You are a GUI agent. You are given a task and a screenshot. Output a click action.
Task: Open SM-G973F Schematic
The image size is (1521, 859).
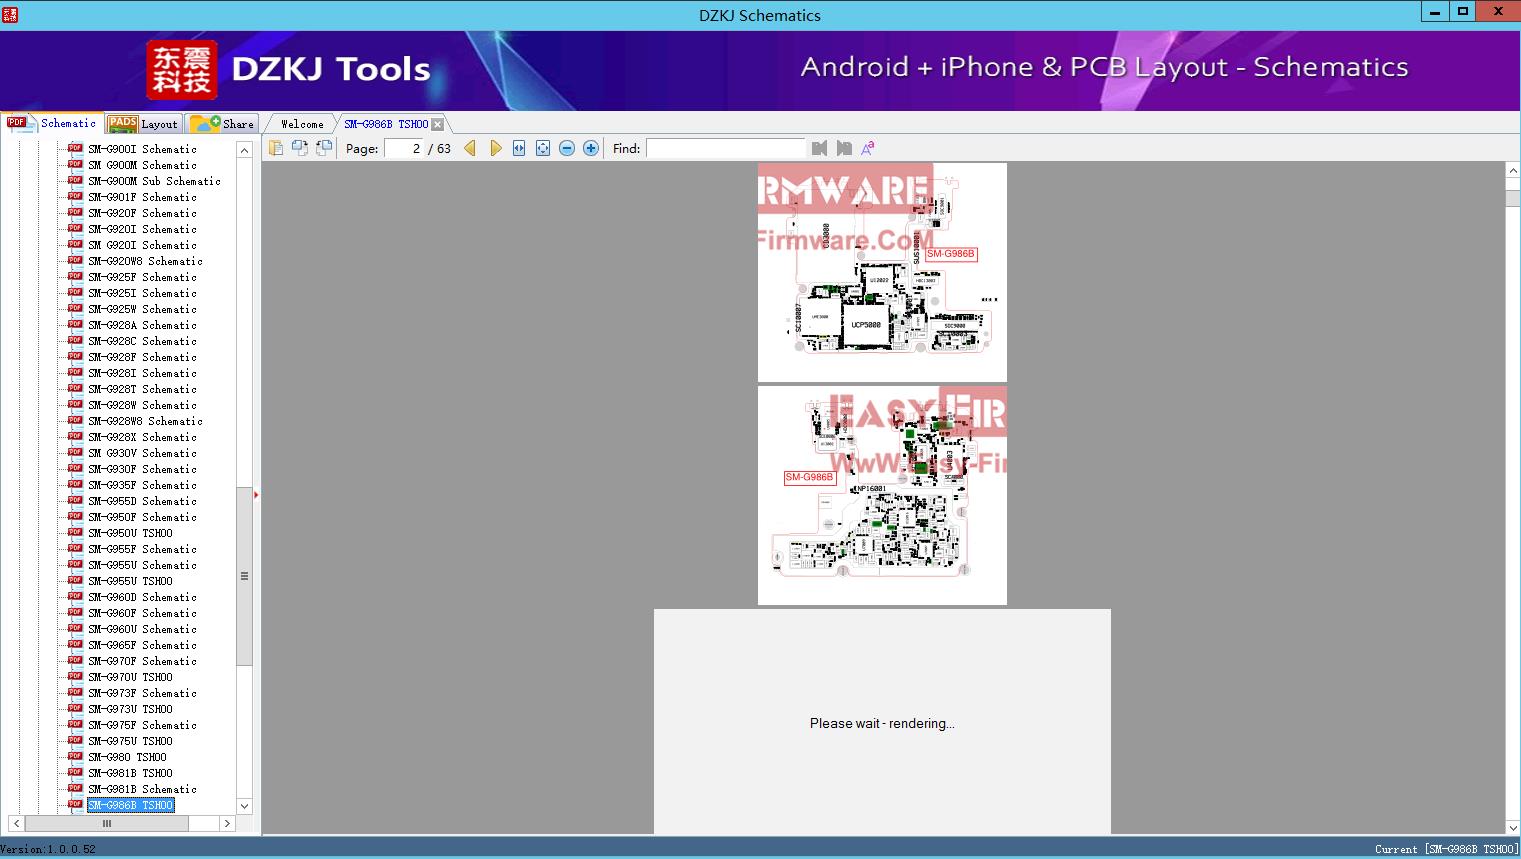(x=142, y=693)
